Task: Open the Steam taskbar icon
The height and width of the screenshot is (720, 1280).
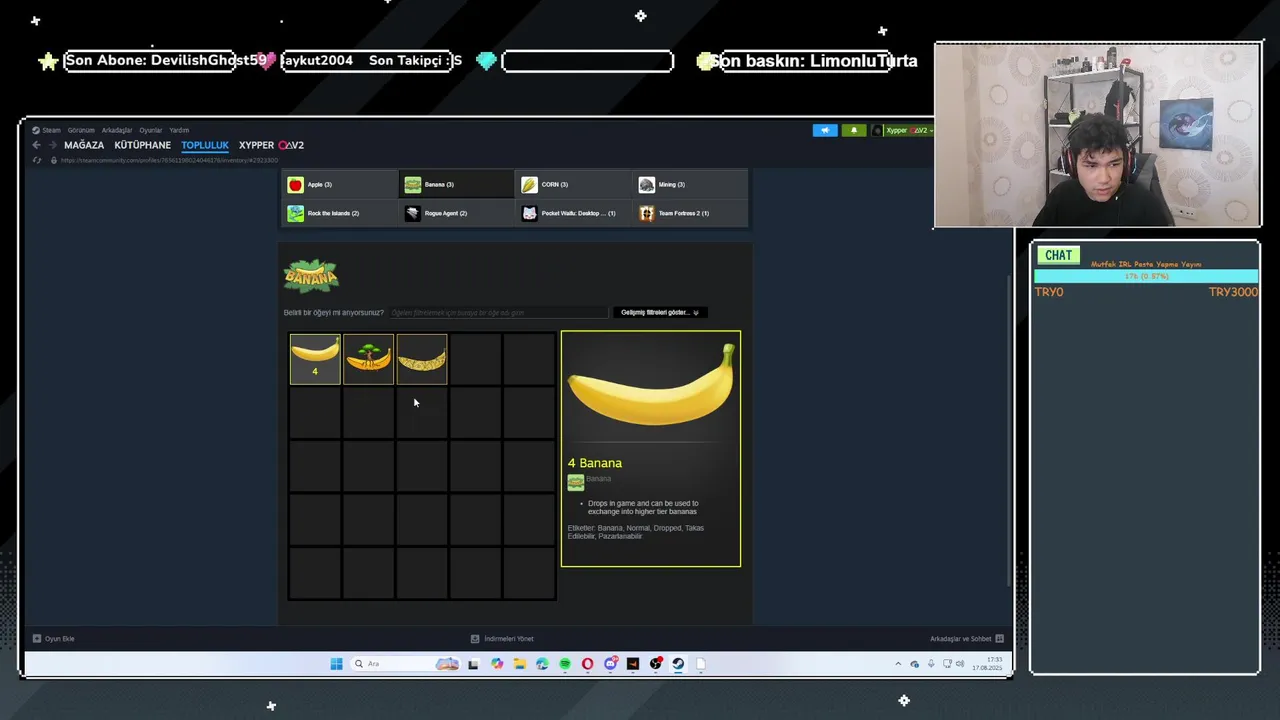Action: [678, 664]
